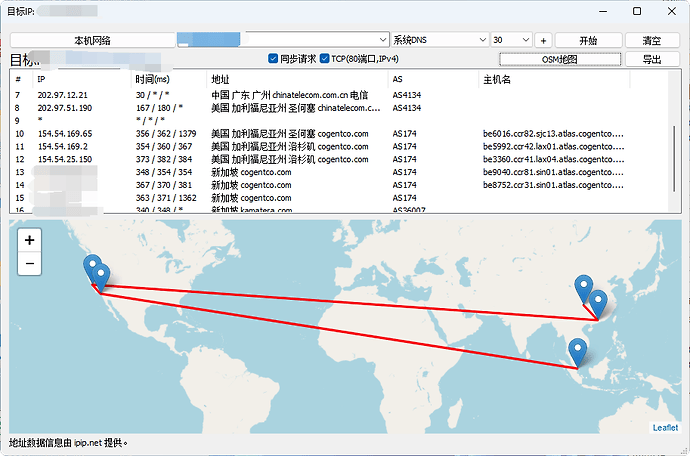Click the table vertical scrollbar thumb
The height and width of the screenshot is (456, 690).
tap(674, 158)
